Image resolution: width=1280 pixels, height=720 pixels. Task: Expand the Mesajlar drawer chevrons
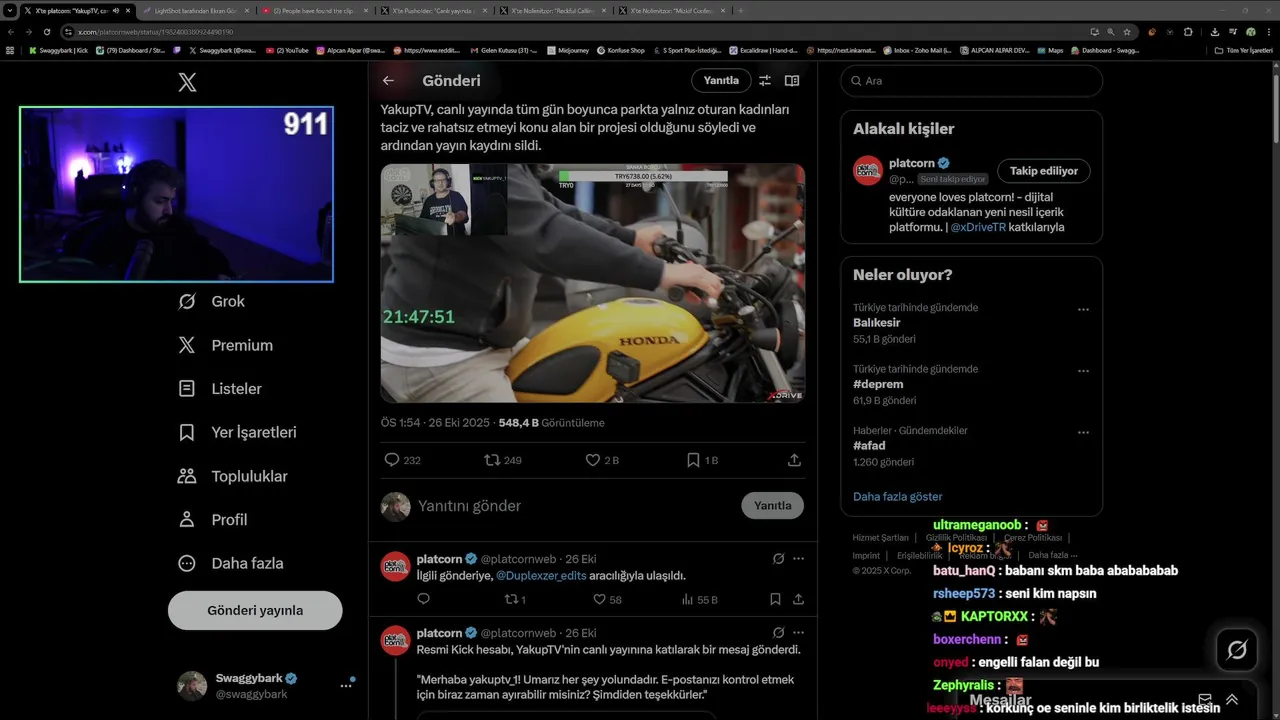pos(1232,700)
